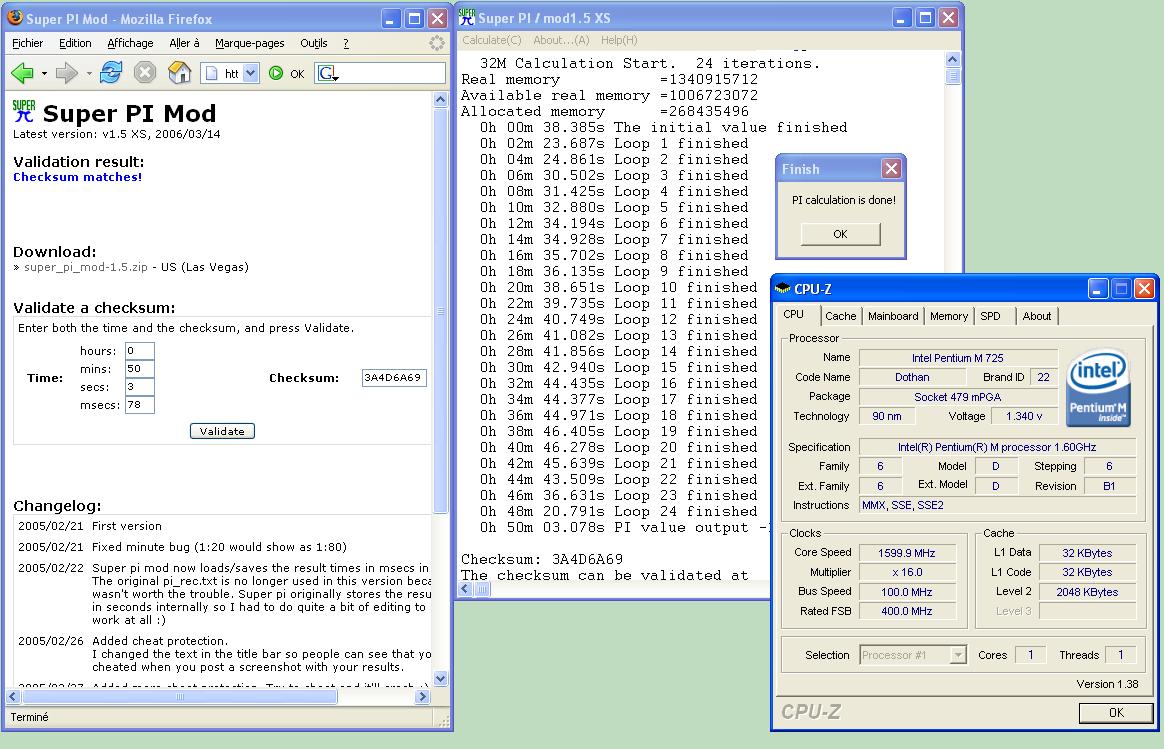
Task: Open forward button history dropdown arrow
Action: coord(89,73)
